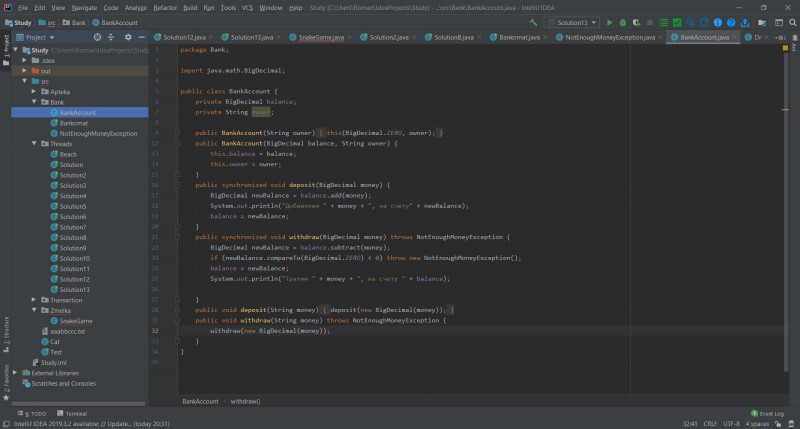
Task: Click the blue magnifier toolbar icon
Action: (x=690, y=22)
